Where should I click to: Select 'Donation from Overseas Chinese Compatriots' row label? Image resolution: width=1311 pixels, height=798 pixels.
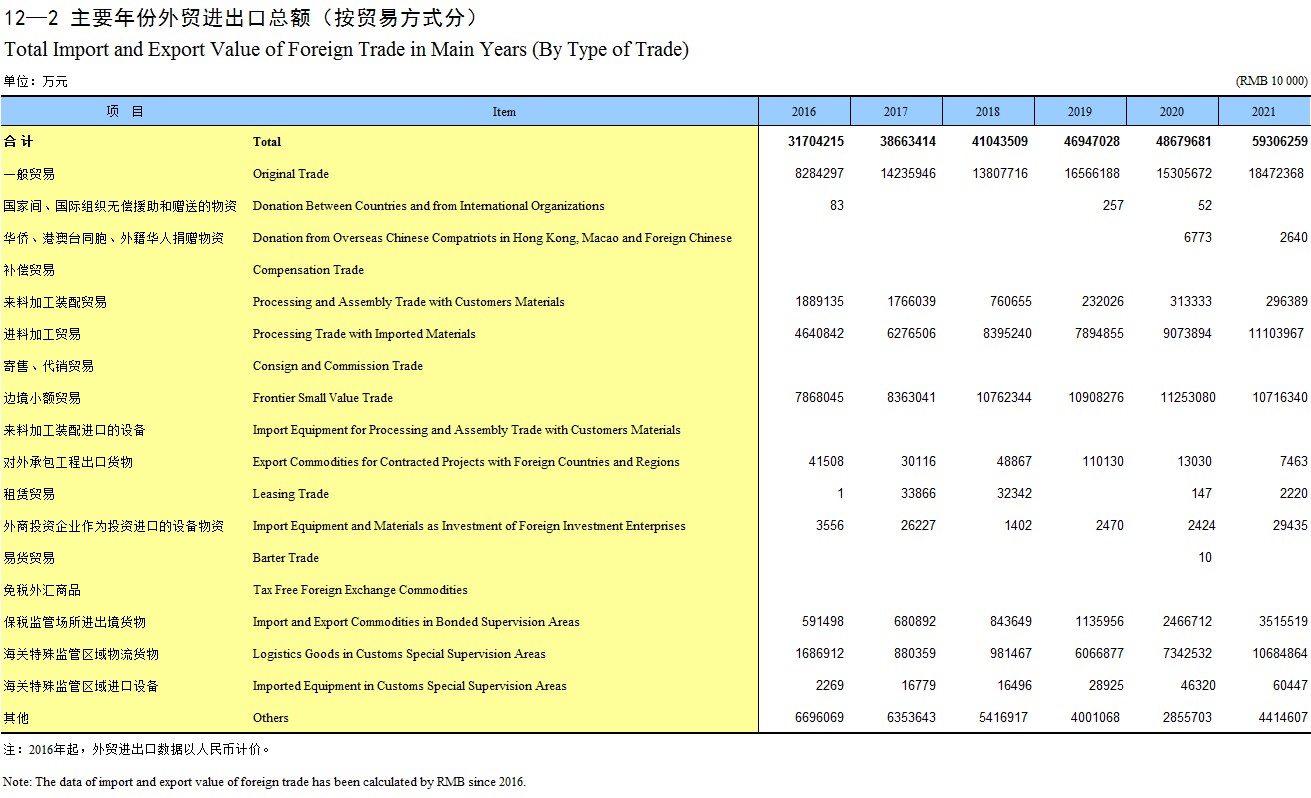coord(492,238)
